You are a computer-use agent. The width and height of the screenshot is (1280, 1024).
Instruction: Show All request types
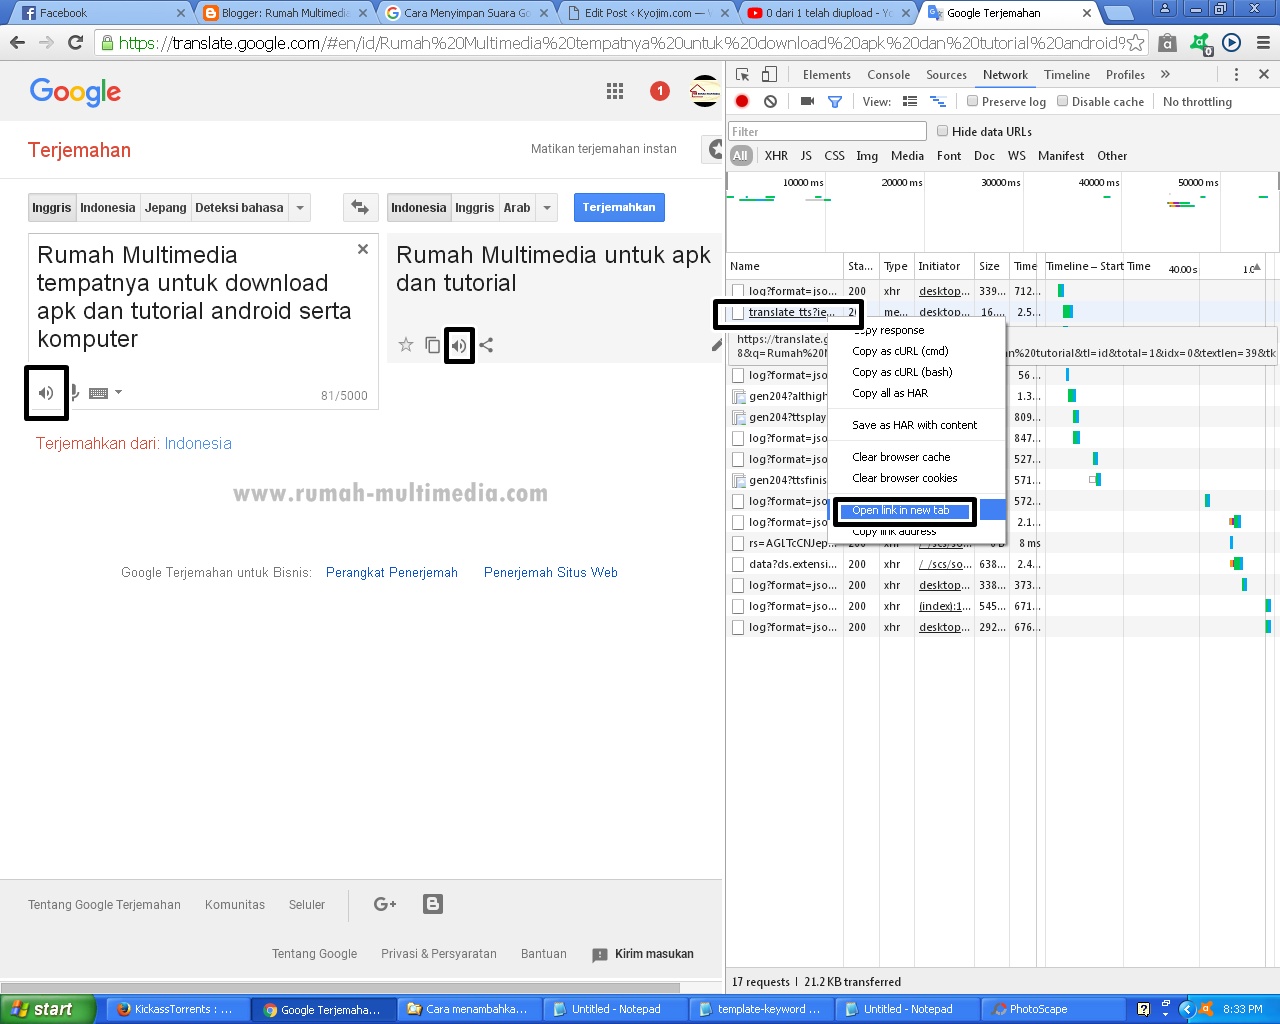pos(740,156)
